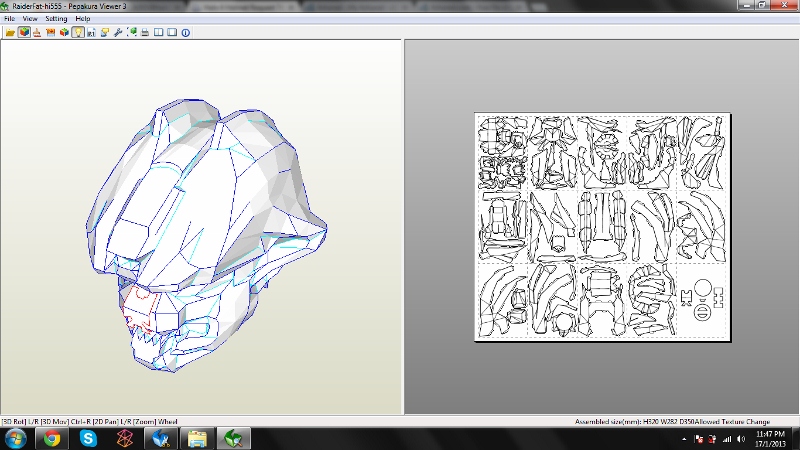Click the pink wireframe app taskbar icon

point(124,439)
